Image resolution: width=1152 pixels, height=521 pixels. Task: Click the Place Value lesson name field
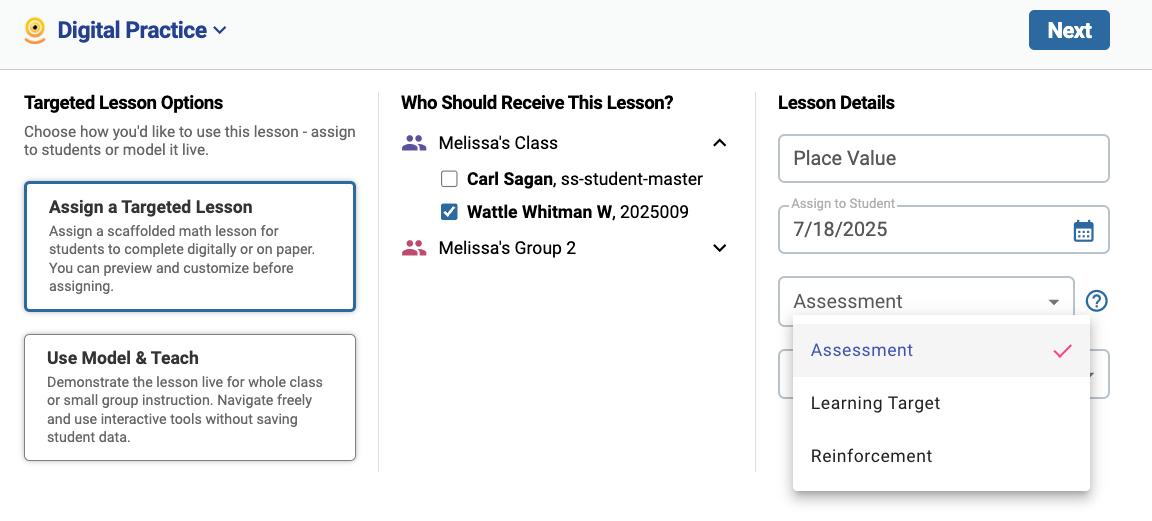pyautogui.click(x=943, y=158)
